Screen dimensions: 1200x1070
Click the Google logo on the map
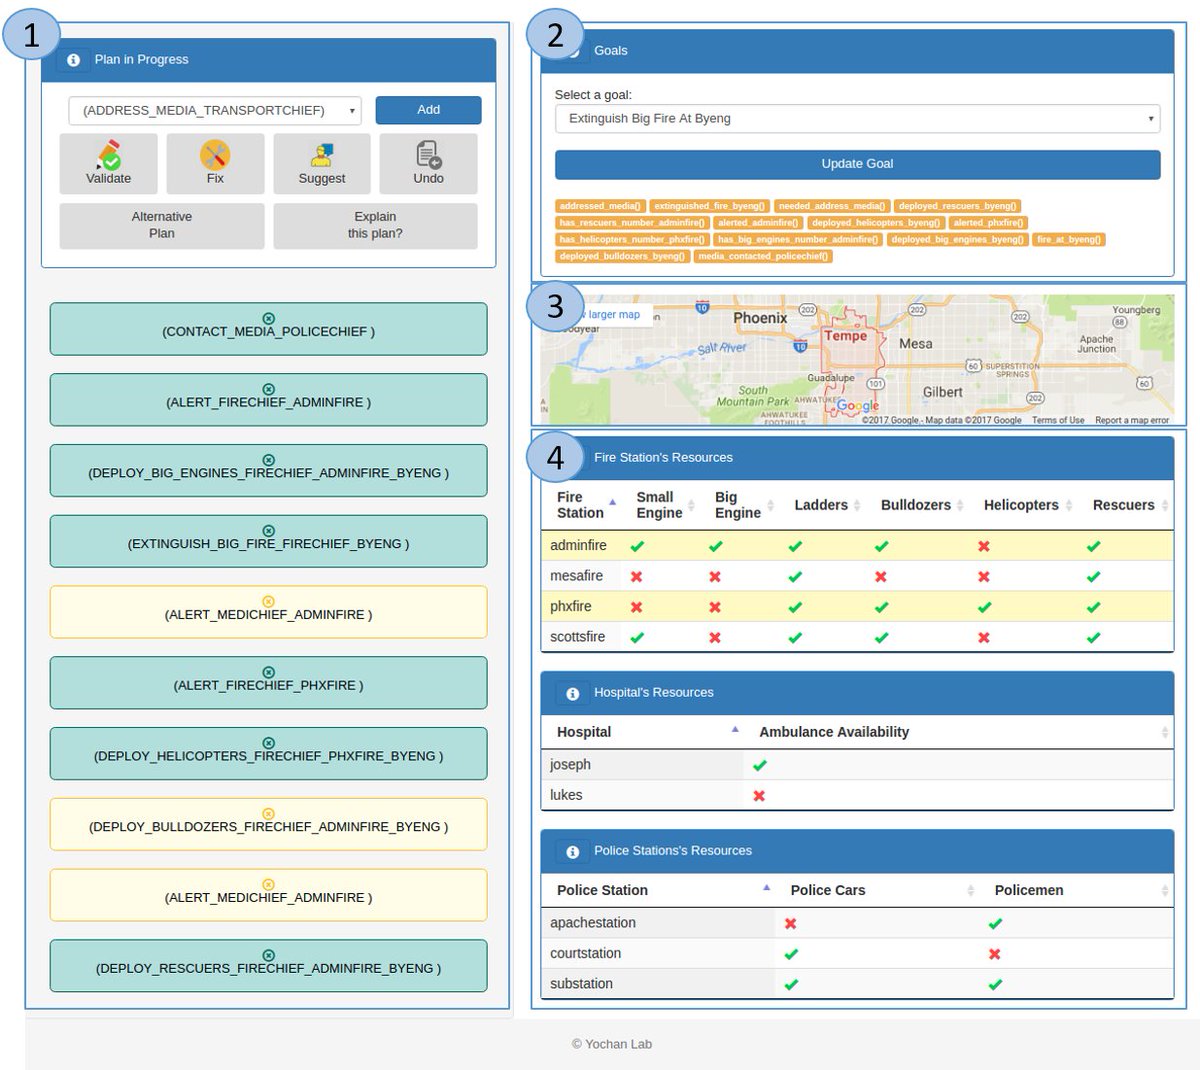tap(857, 405)
